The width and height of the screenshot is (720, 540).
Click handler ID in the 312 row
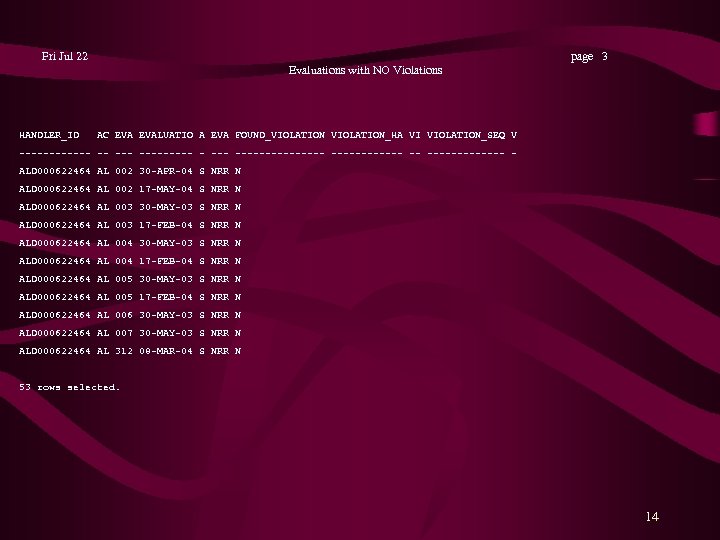click(x=55, y=351)
